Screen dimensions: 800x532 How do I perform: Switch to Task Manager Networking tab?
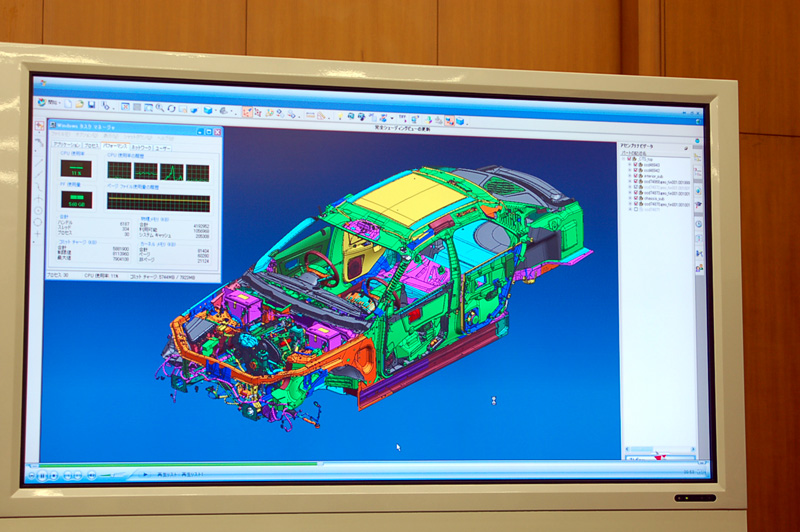(140, 146)
